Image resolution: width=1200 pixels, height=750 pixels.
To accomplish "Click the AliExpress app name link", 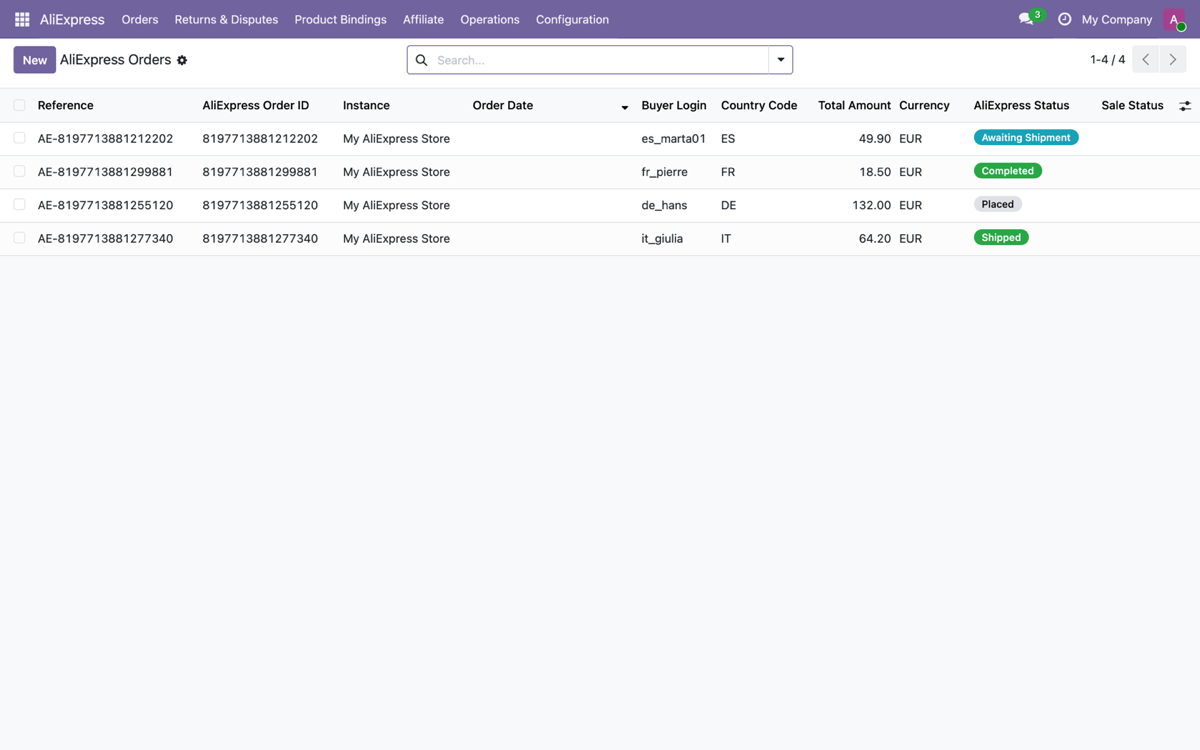I will [72, 19].
